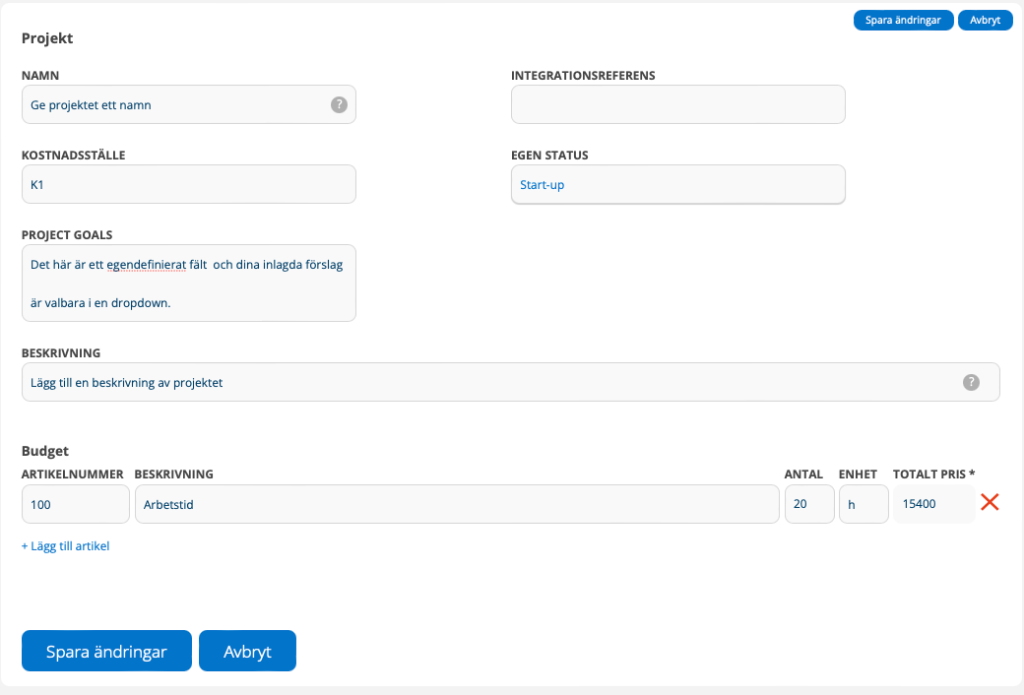
Task: Select the Antal field containing 20
Action: pyautogui.click(x=808, y=504)
